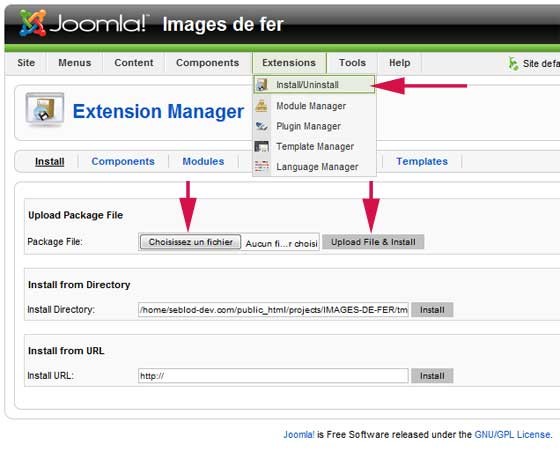Screen dimensions: 560x452
Task: Click the green Site default icon
Action: point(513,64)
